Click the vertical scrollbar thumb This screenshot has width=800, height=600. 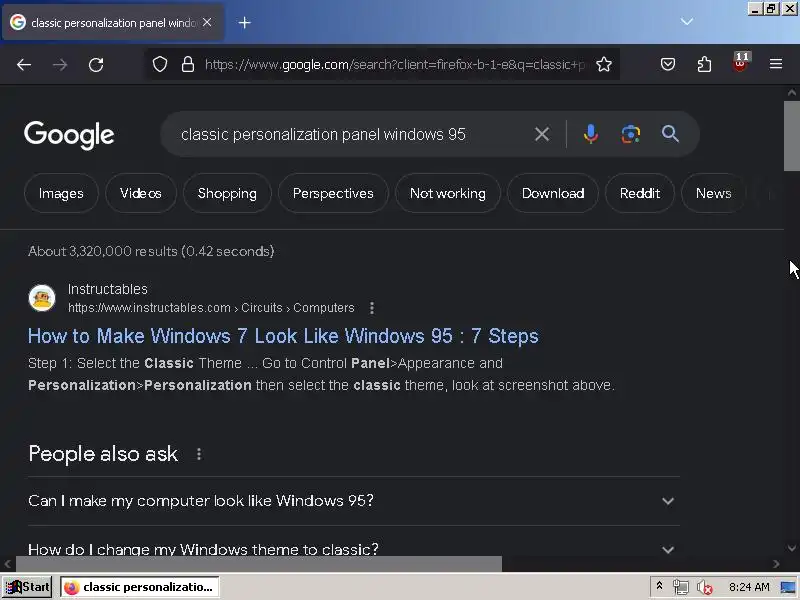[x=792, y=136]
